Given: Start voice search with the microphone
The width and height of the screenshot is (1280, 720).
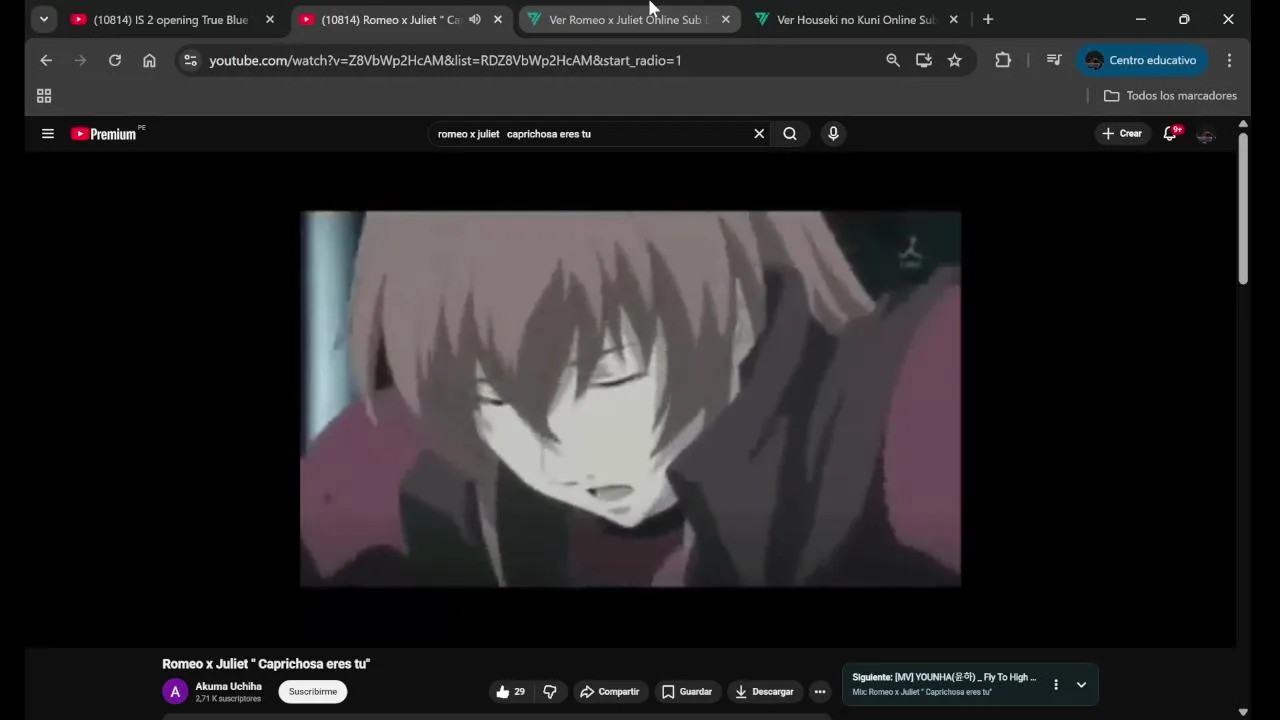Looking at the screenshot, I should pyautogui.click(x=833, y=133).
